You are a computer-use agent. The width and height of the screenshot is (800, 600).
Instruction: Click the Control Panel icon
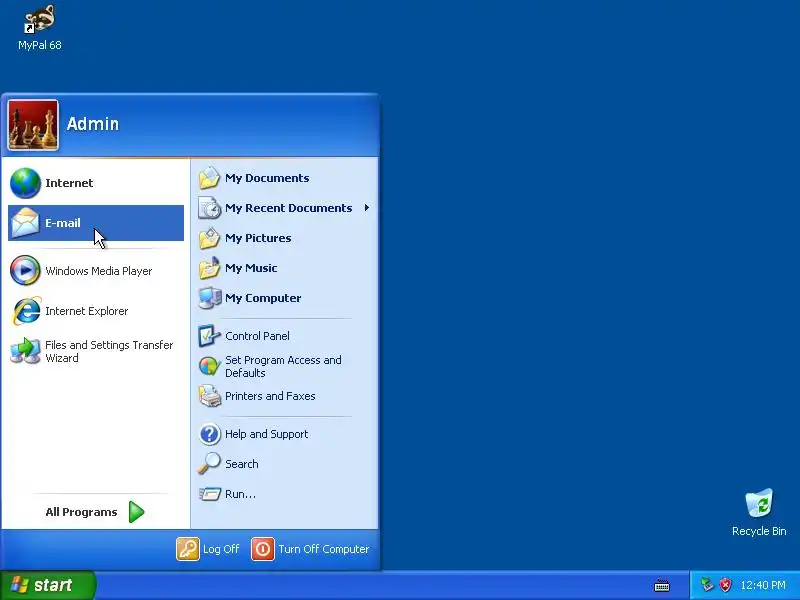point(209,336)
